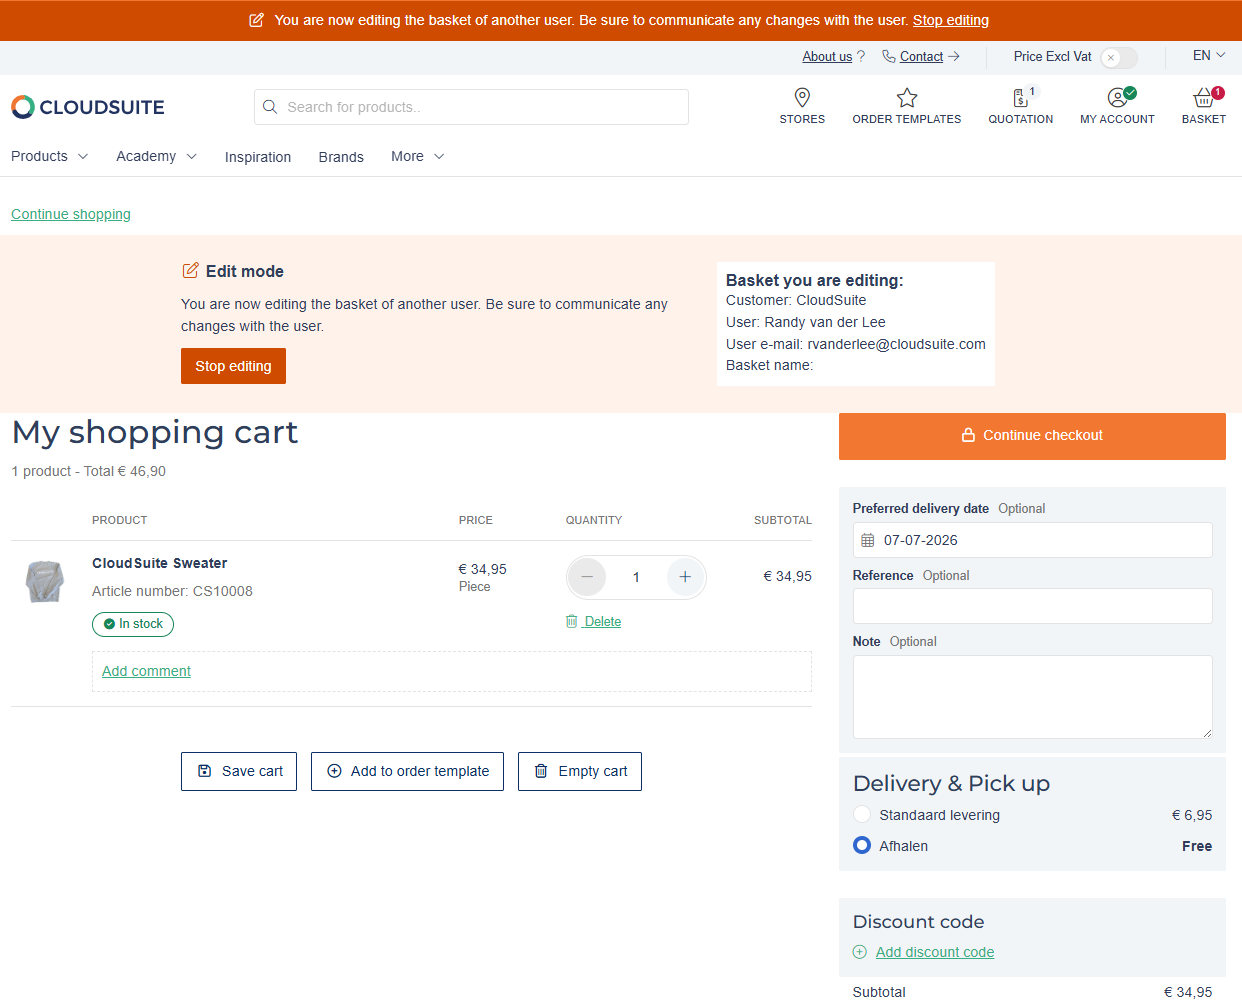Click the calendar icon in delivery date
Screen dimensions: 1242x1008
[x=868, y=540]
